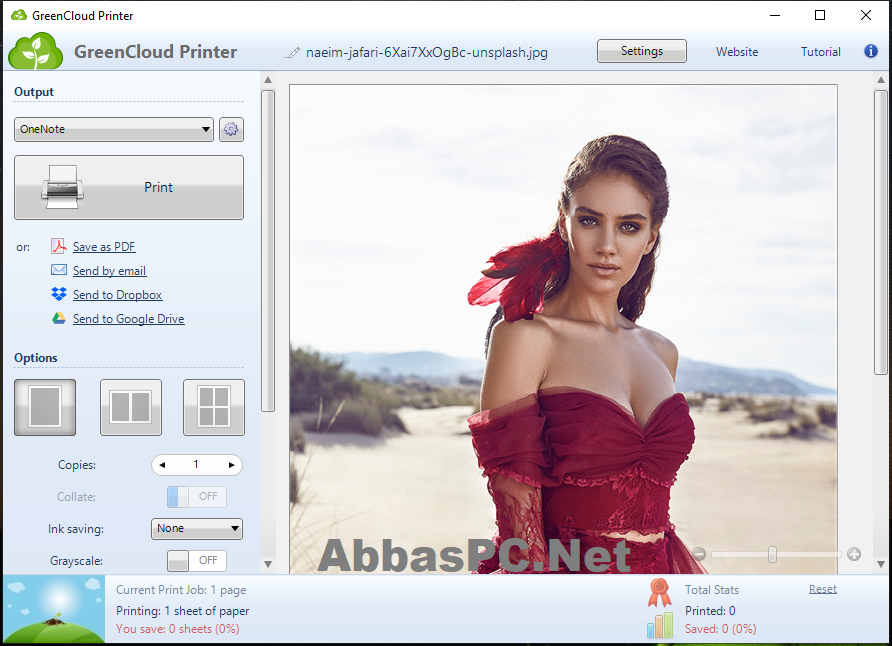
Task: Click the filename naeim-jafari-6Xai7XxOgBc-unsplash.jpg
Action: (427, 52)
